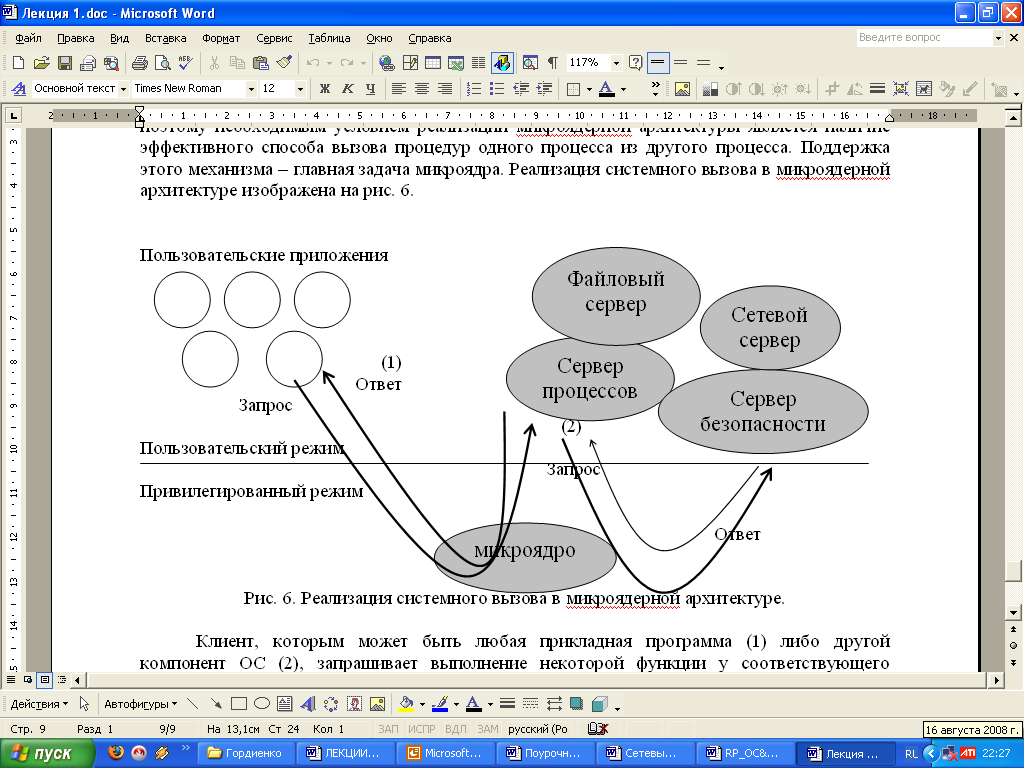The image size is (1024, 768).
Task: Open the Формат menu
Action: pos(221,38)
